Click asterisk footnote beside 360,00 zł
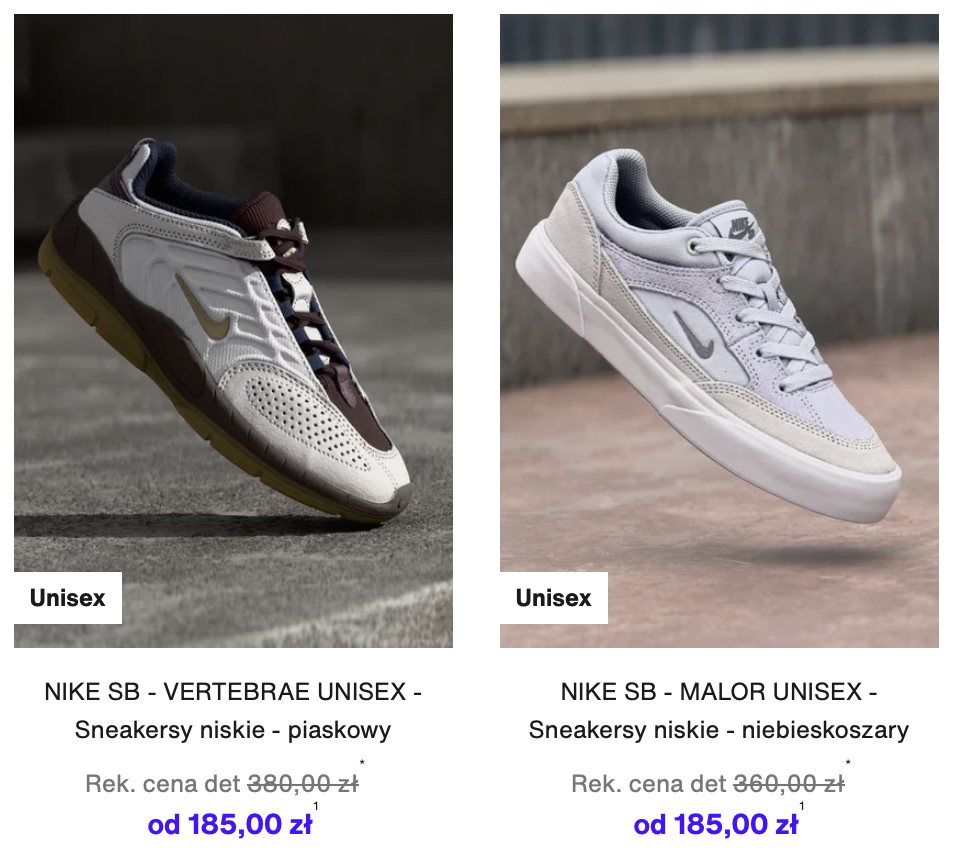The image size is (958, 860). pyautogui.click(x=848, y=762)
